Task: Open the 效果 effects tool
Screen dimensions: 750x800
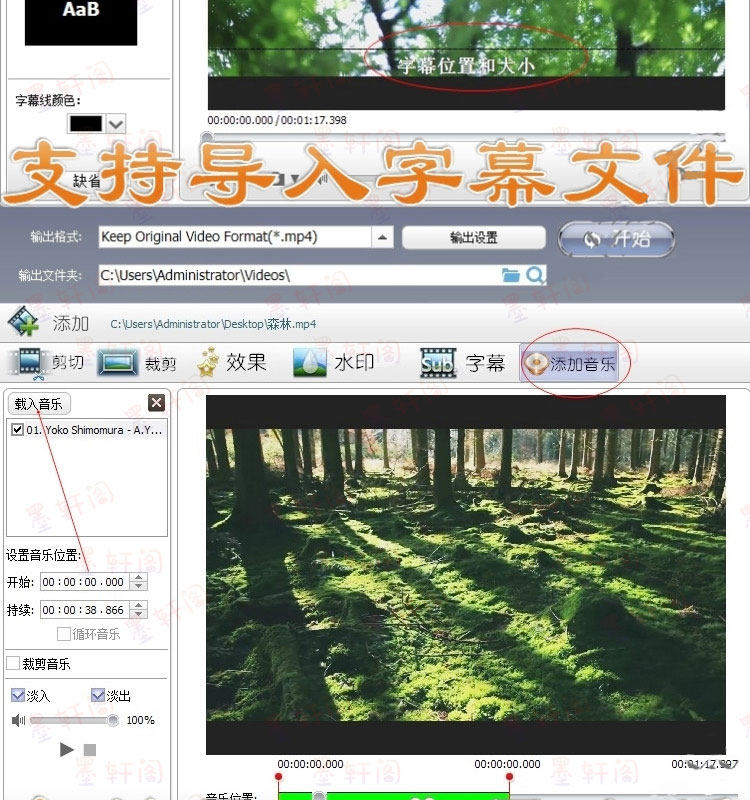Action: point(232,363)
